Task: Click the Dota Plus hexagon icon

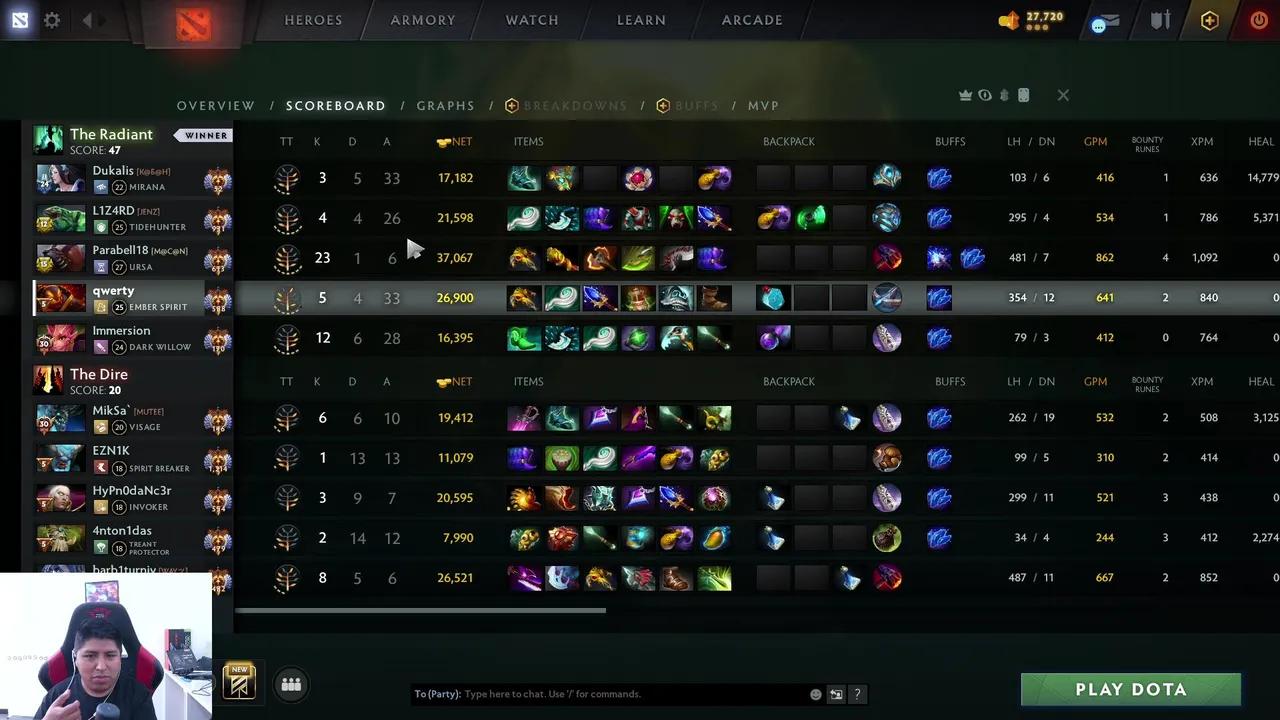Action: [x=1210, y=20]
